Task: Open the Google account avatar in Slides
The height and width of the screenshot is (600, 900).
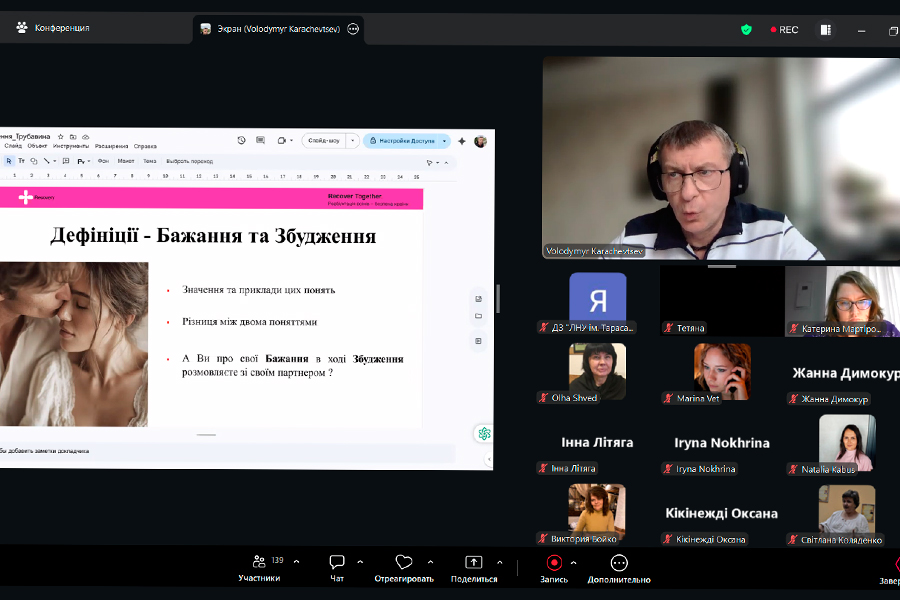Action: point(480,141)
